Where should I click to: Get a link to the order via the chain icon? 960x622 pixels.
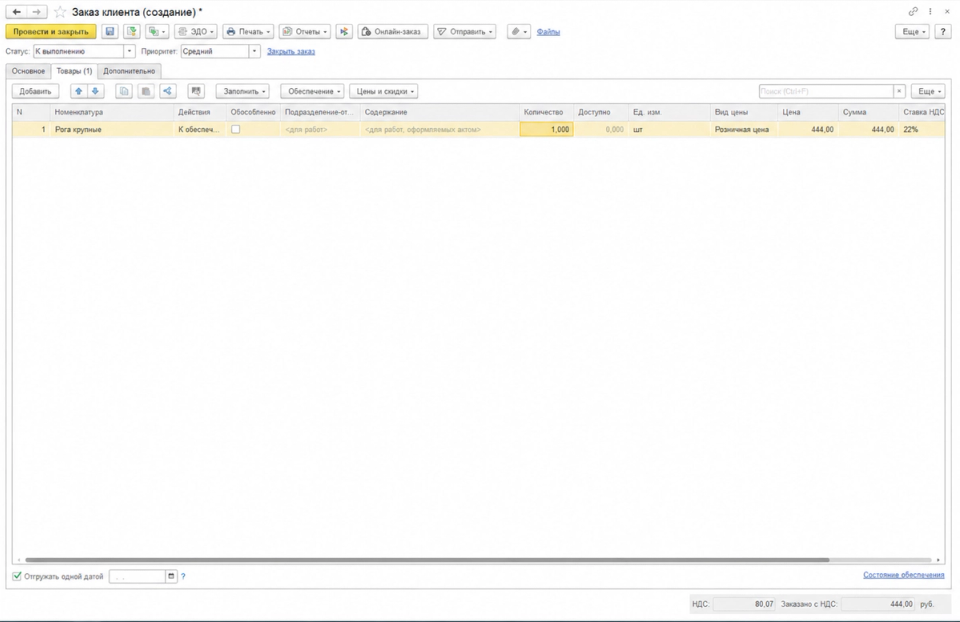pyautogui.click(x=913, y=12)
